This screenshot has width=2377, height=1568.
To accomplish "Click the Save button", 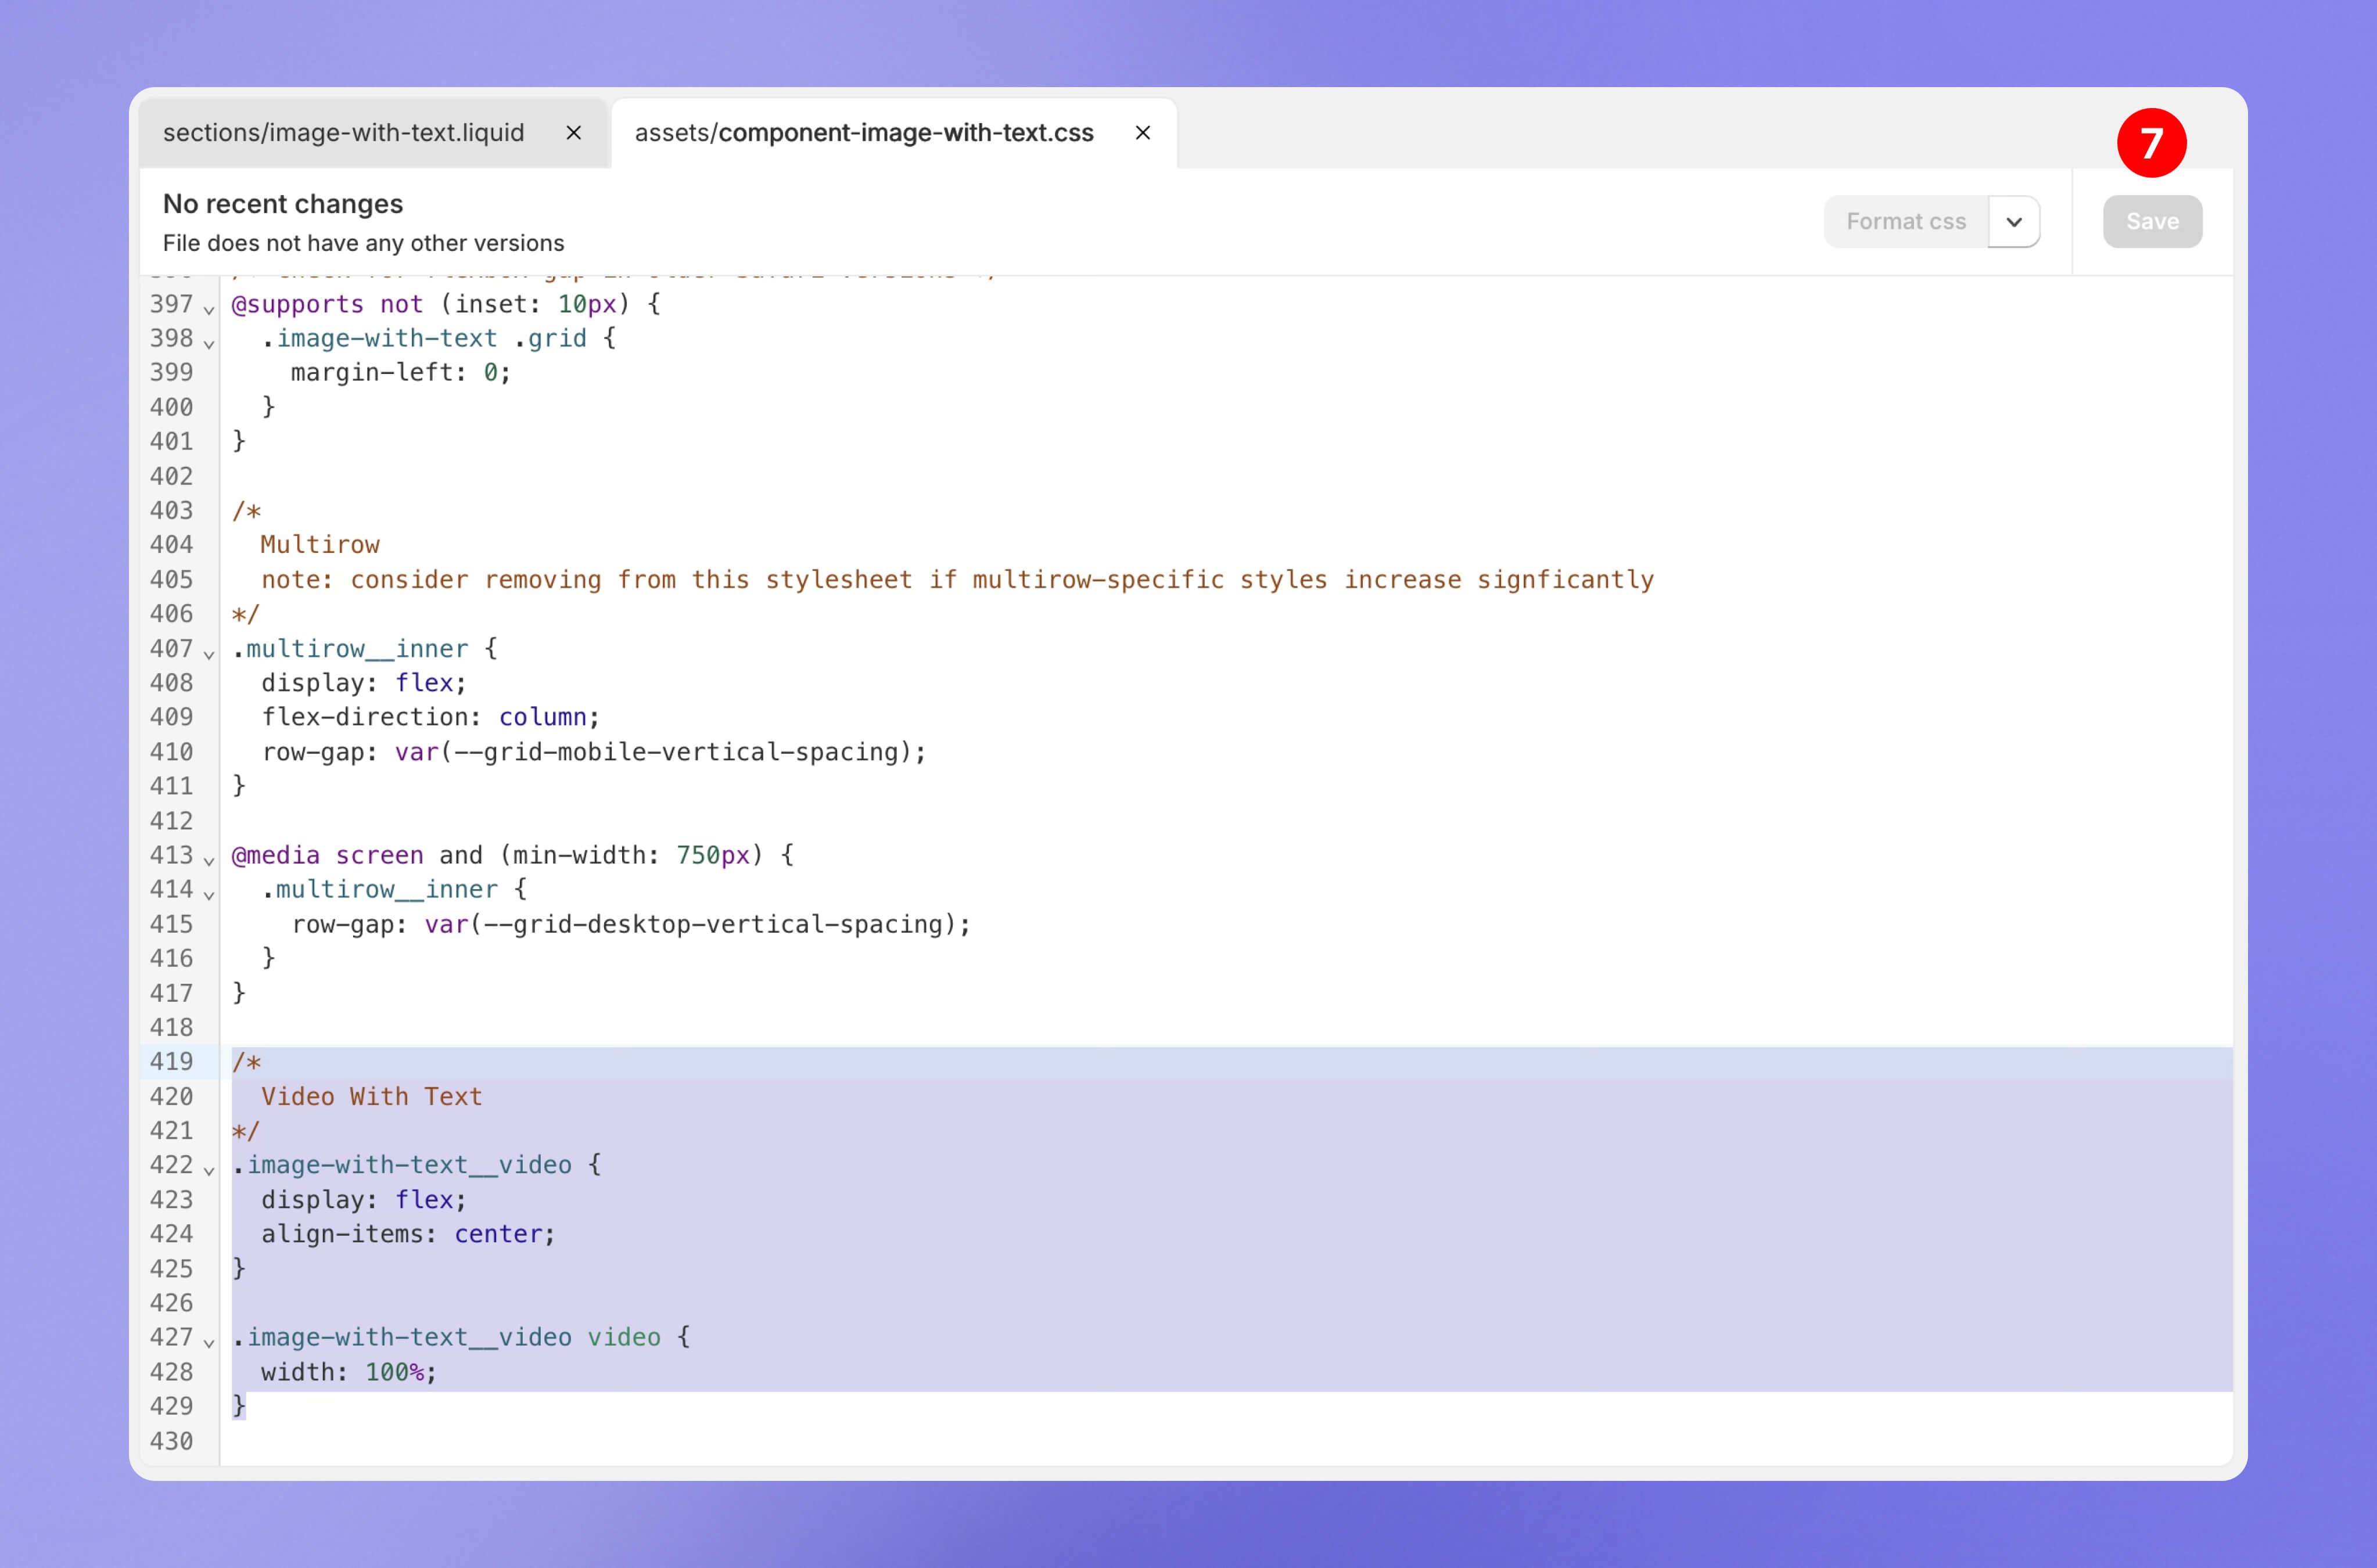I will (2152, 221).
